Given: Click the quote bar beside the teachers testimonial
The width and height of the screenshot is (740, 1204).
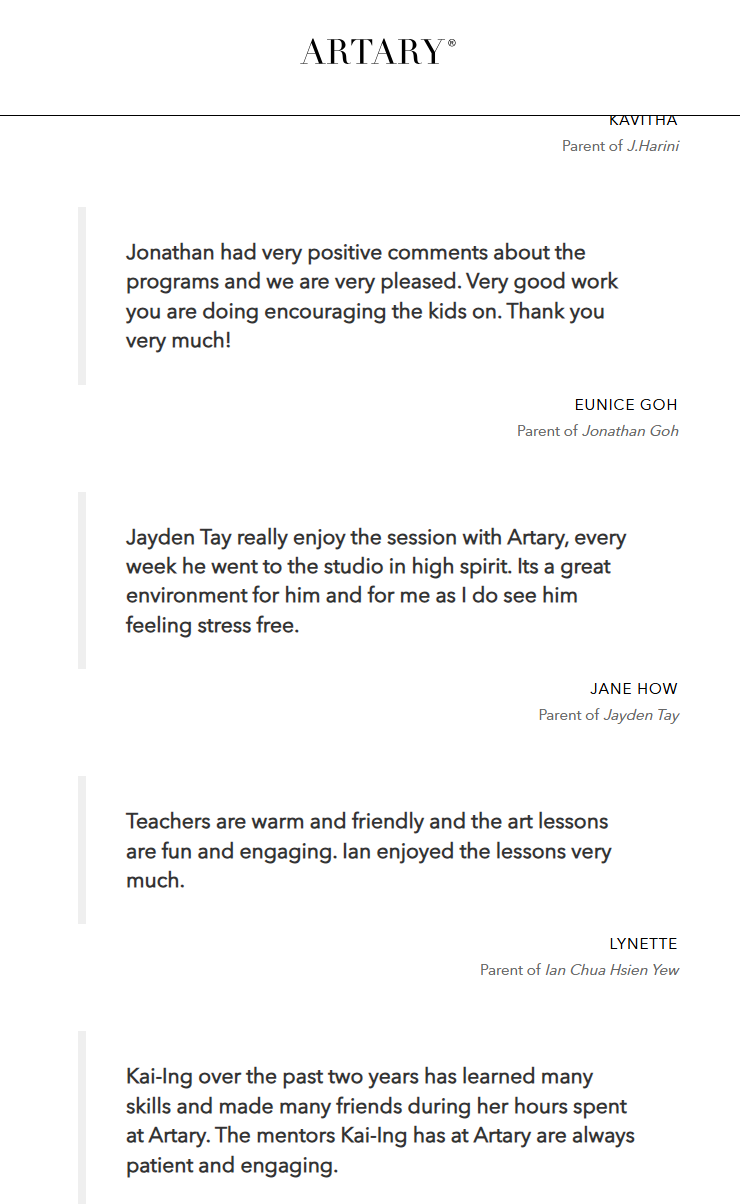Looking at the screenshot, I should point(82,850).
